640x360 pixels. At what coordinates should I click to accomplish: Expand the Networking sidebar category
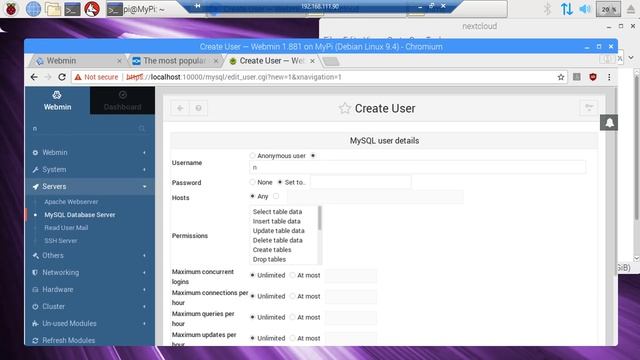click(x=90, y=272)
